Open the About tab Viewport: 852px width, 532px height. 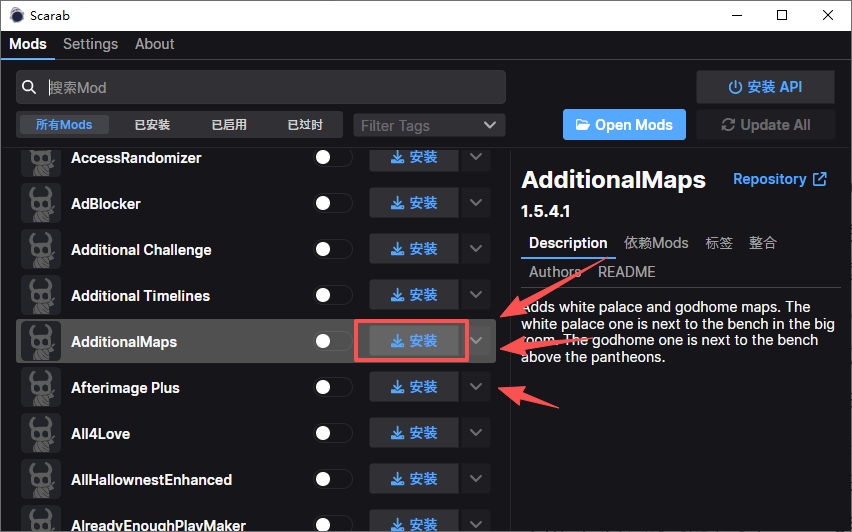click(x=154, y=44)
